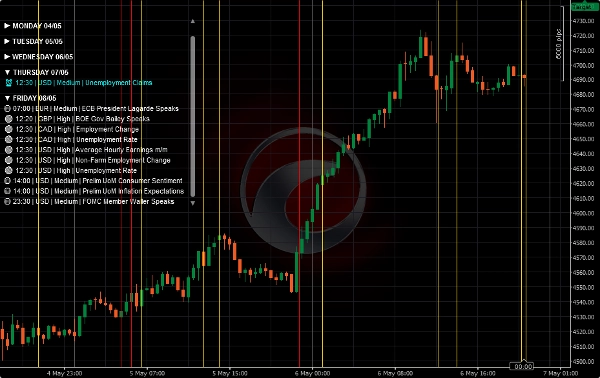Select the CAD Unemployment Rate event text
The width and height of the screenshot is (600, 378).
click(x=76, y=140)
